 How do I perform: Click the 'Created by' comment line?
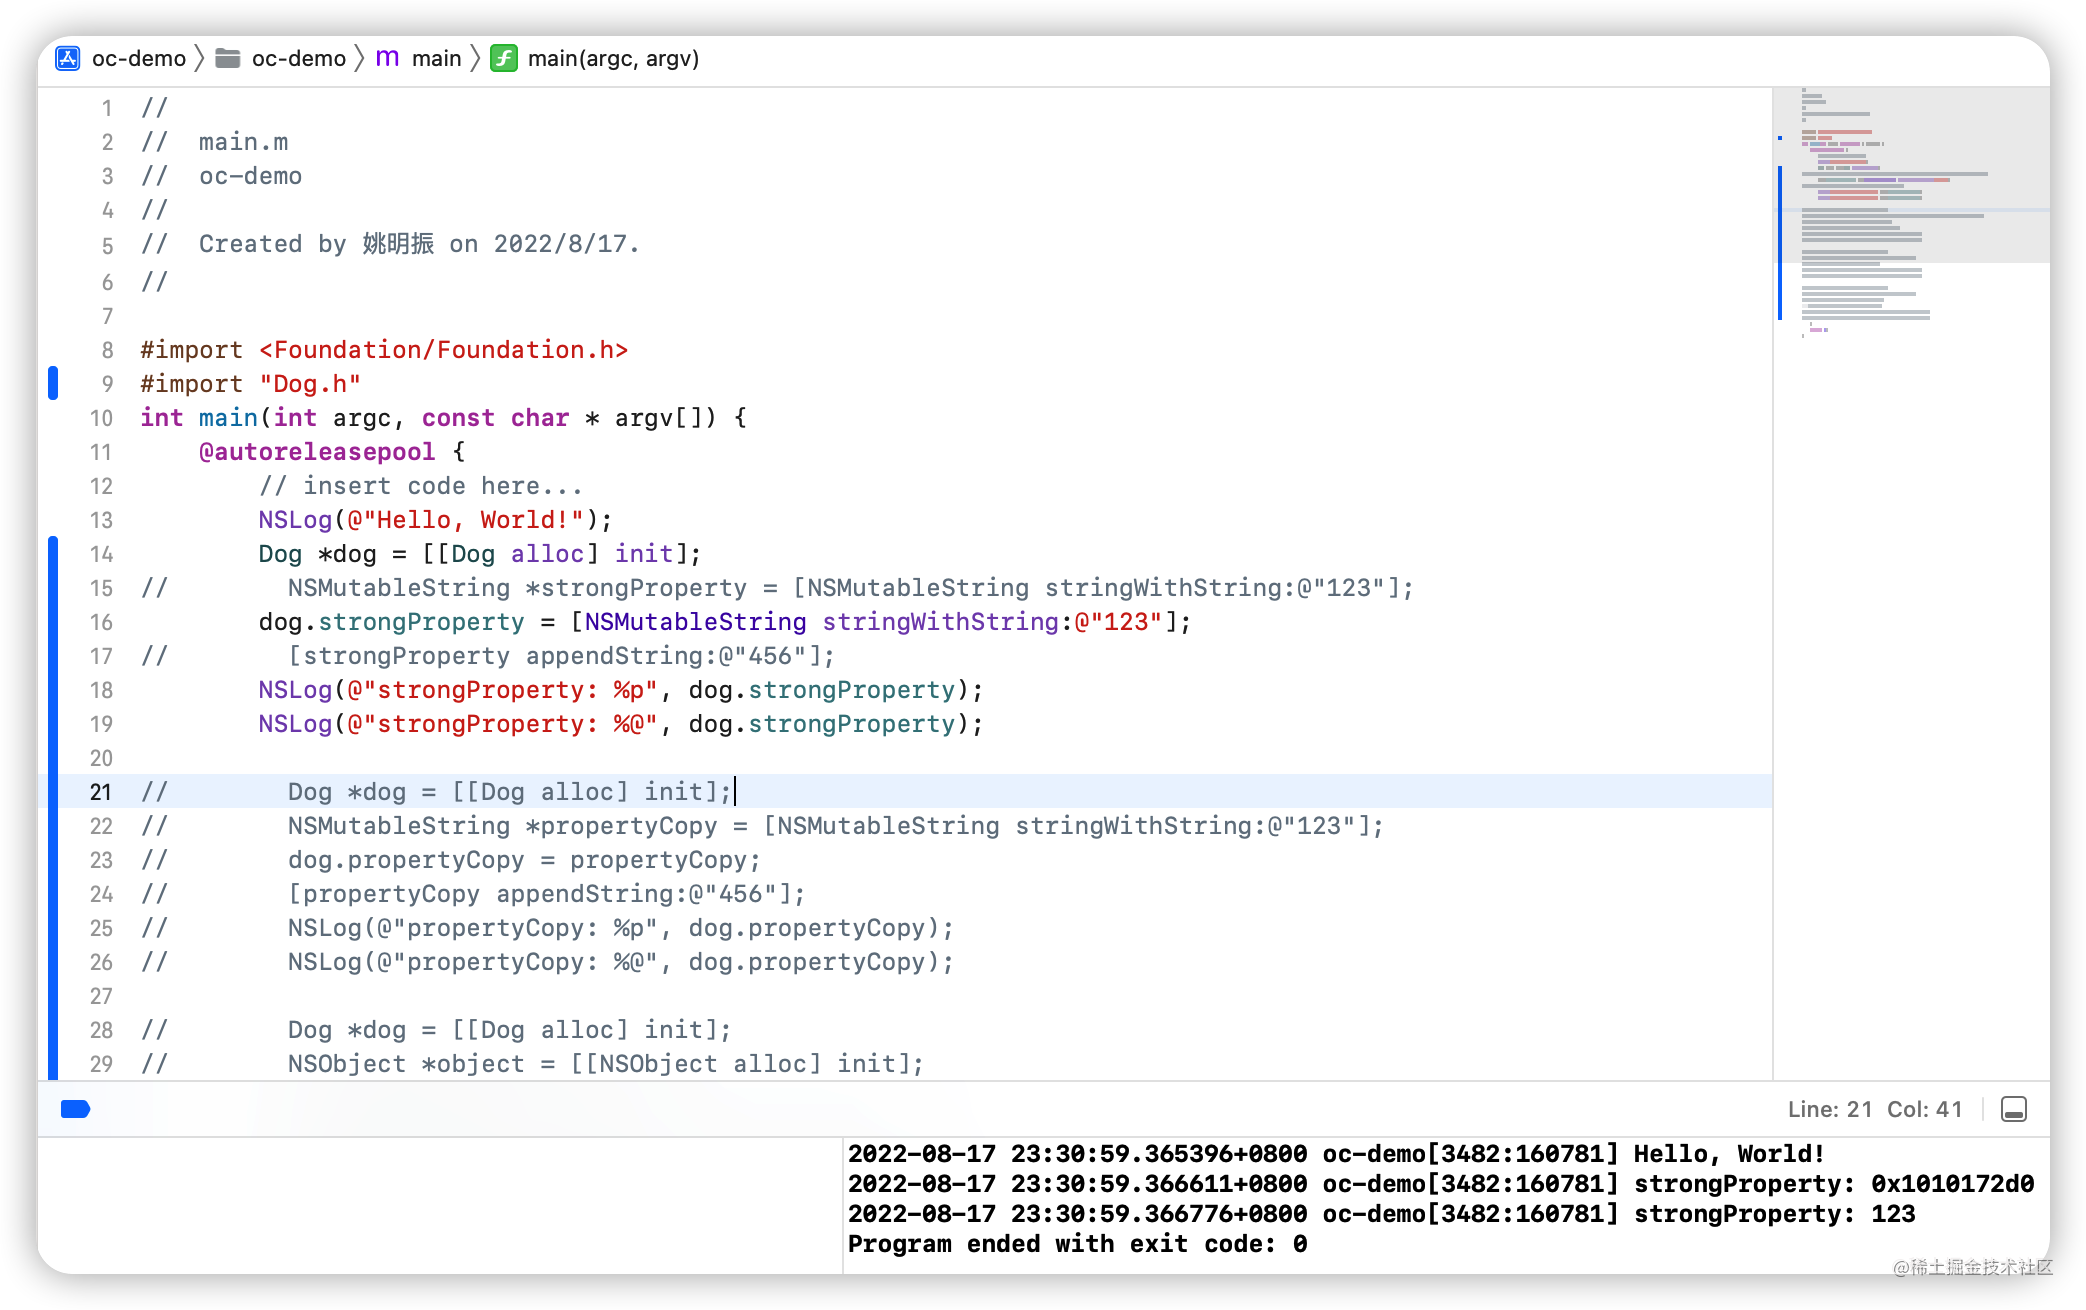390,244
